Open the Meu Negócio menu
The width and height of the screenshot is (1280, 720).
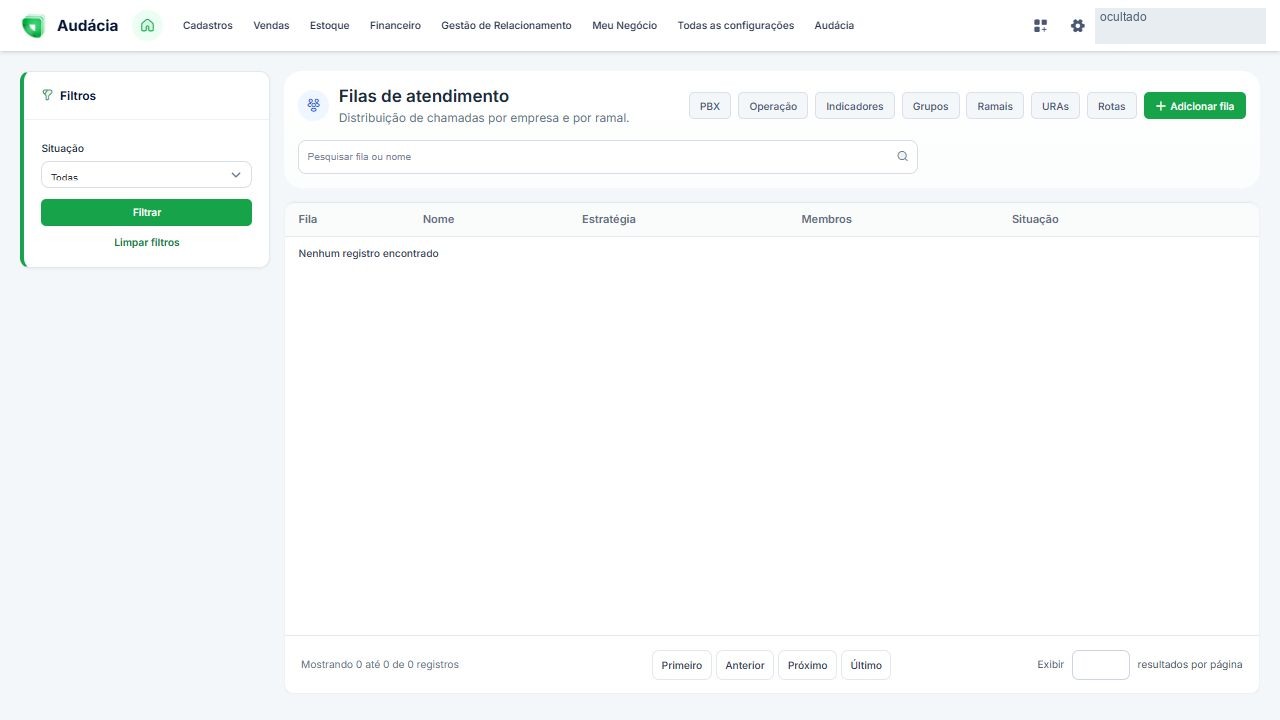click(624, 26)
